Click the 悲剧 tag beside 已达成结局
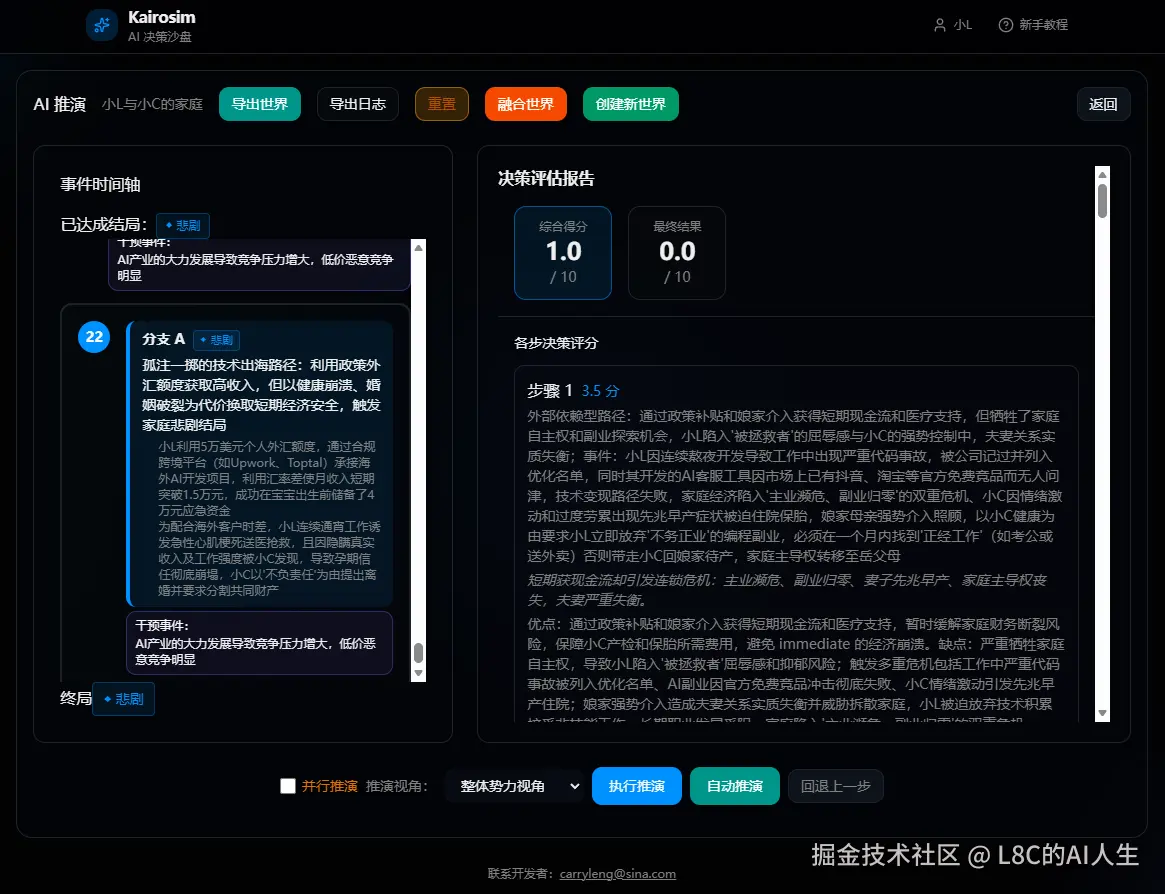Screen dimensions: 1165x894 [183, 225]
